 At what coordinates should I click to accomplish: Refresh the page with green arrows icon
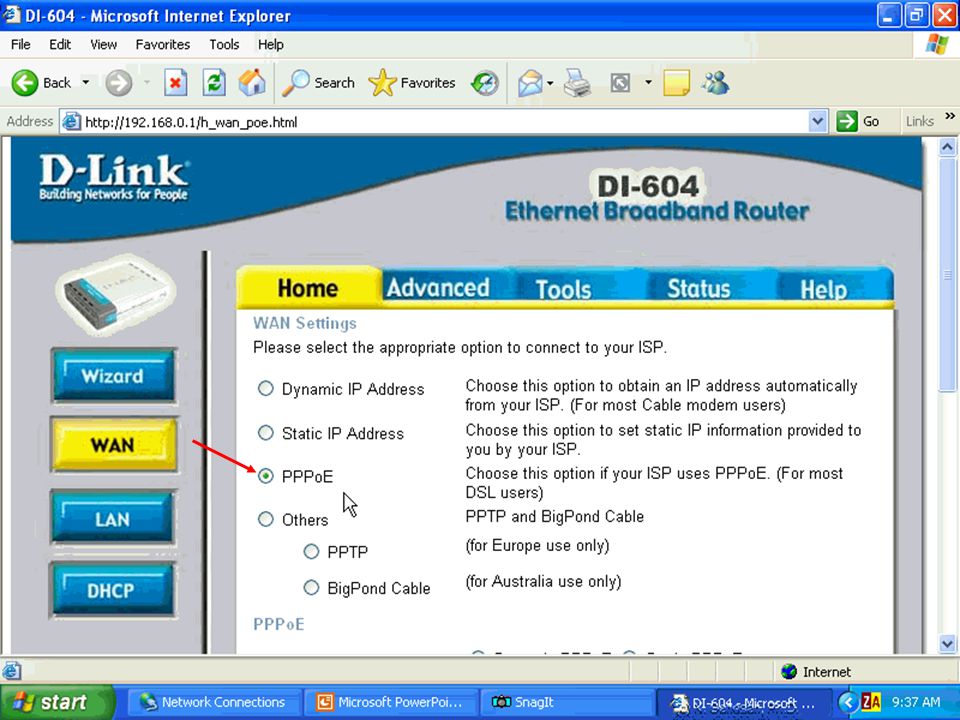click(214, 83)
